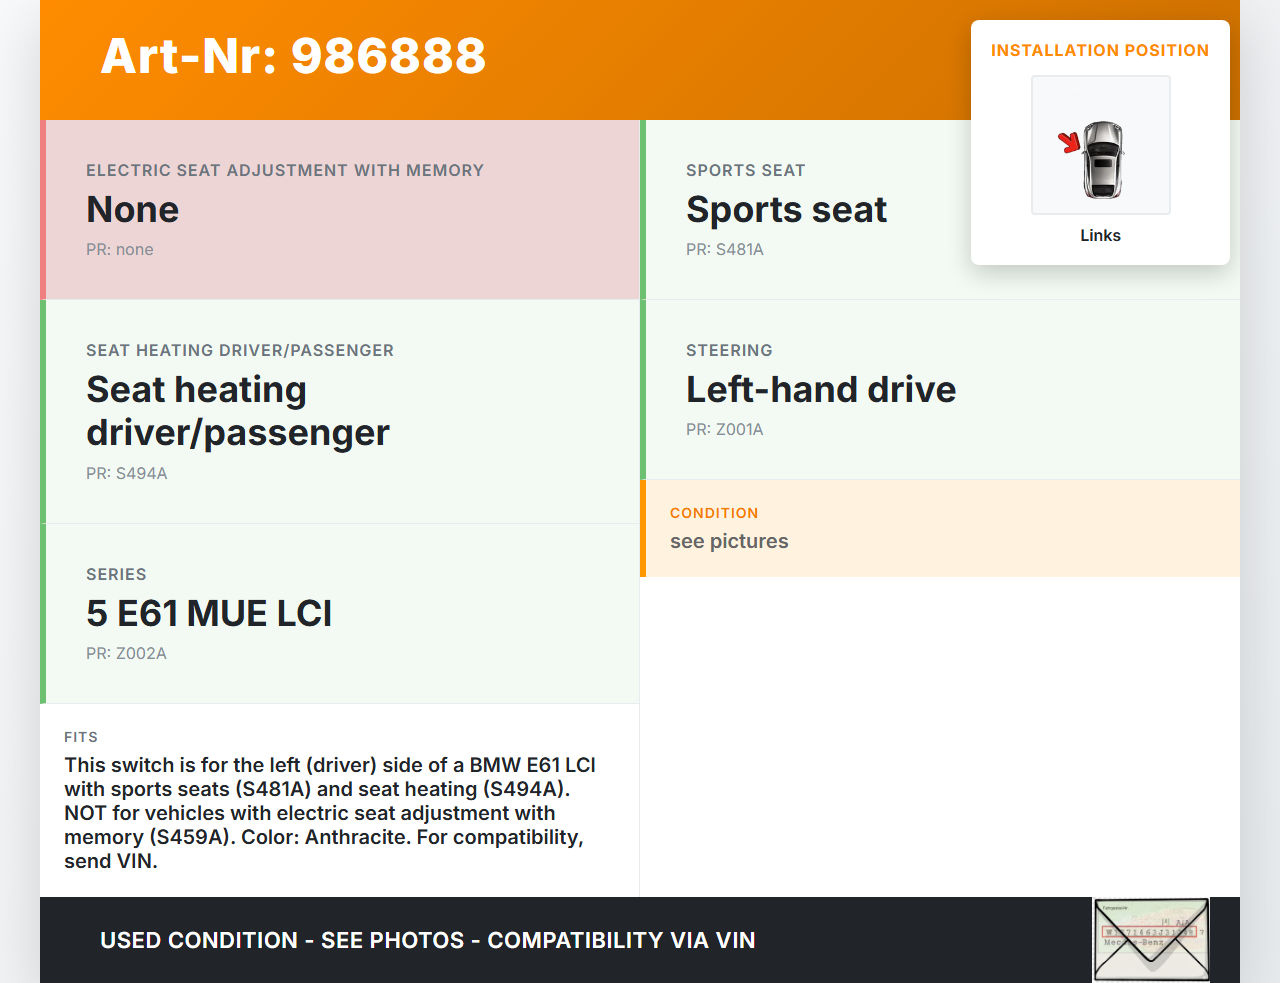Image resolution: width=1280 pixels, height=983 pixels.
Task: Click the orange 'CONDITION' label
Action: click(714, 513)
